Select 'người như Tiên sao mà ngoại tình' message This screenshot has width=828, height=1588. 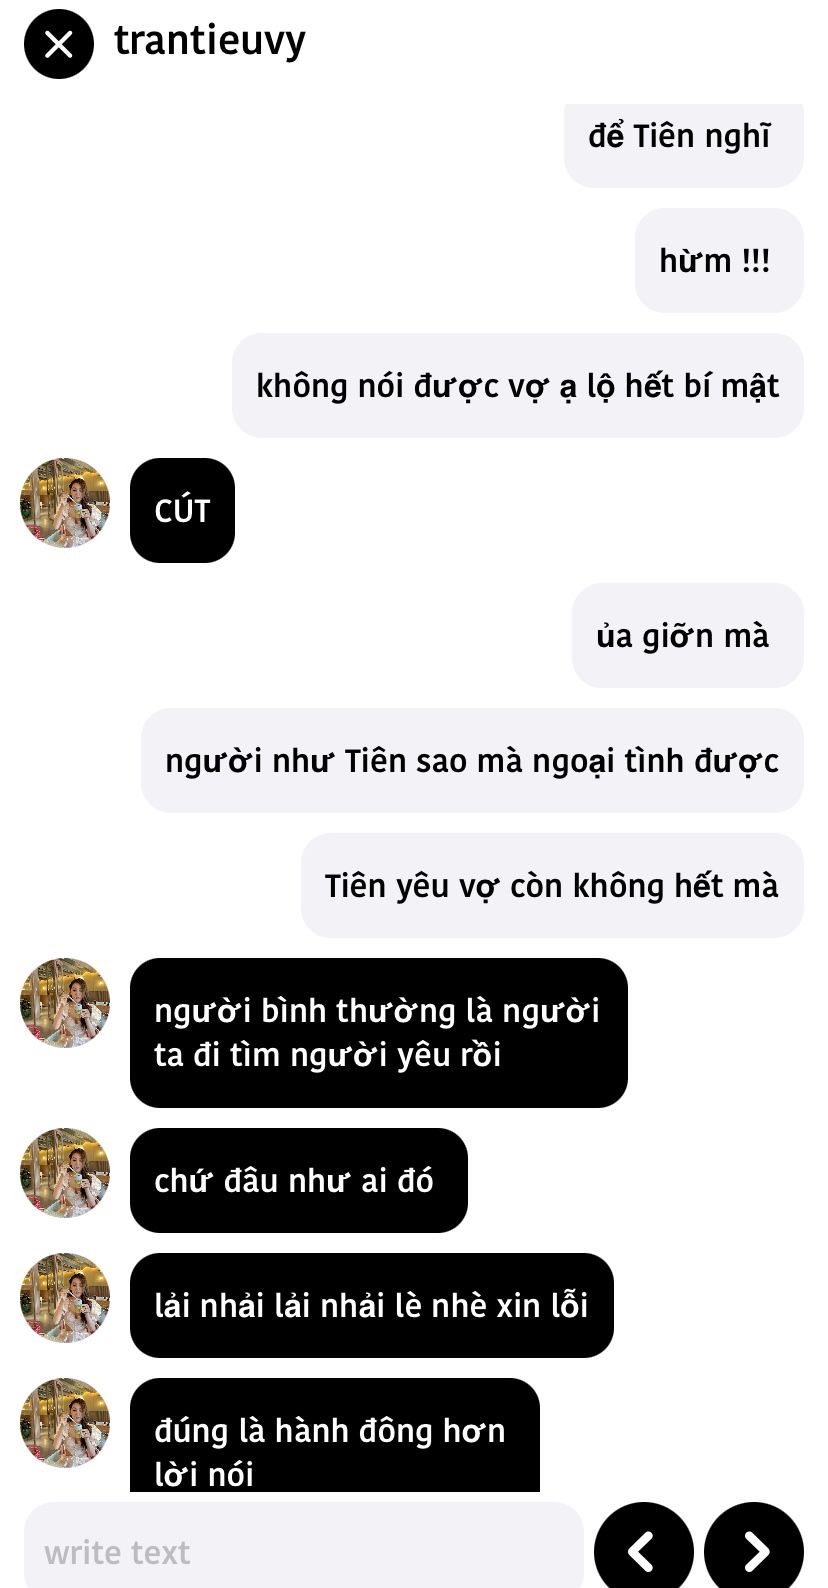pyautogui.click(x=472, y=760)
